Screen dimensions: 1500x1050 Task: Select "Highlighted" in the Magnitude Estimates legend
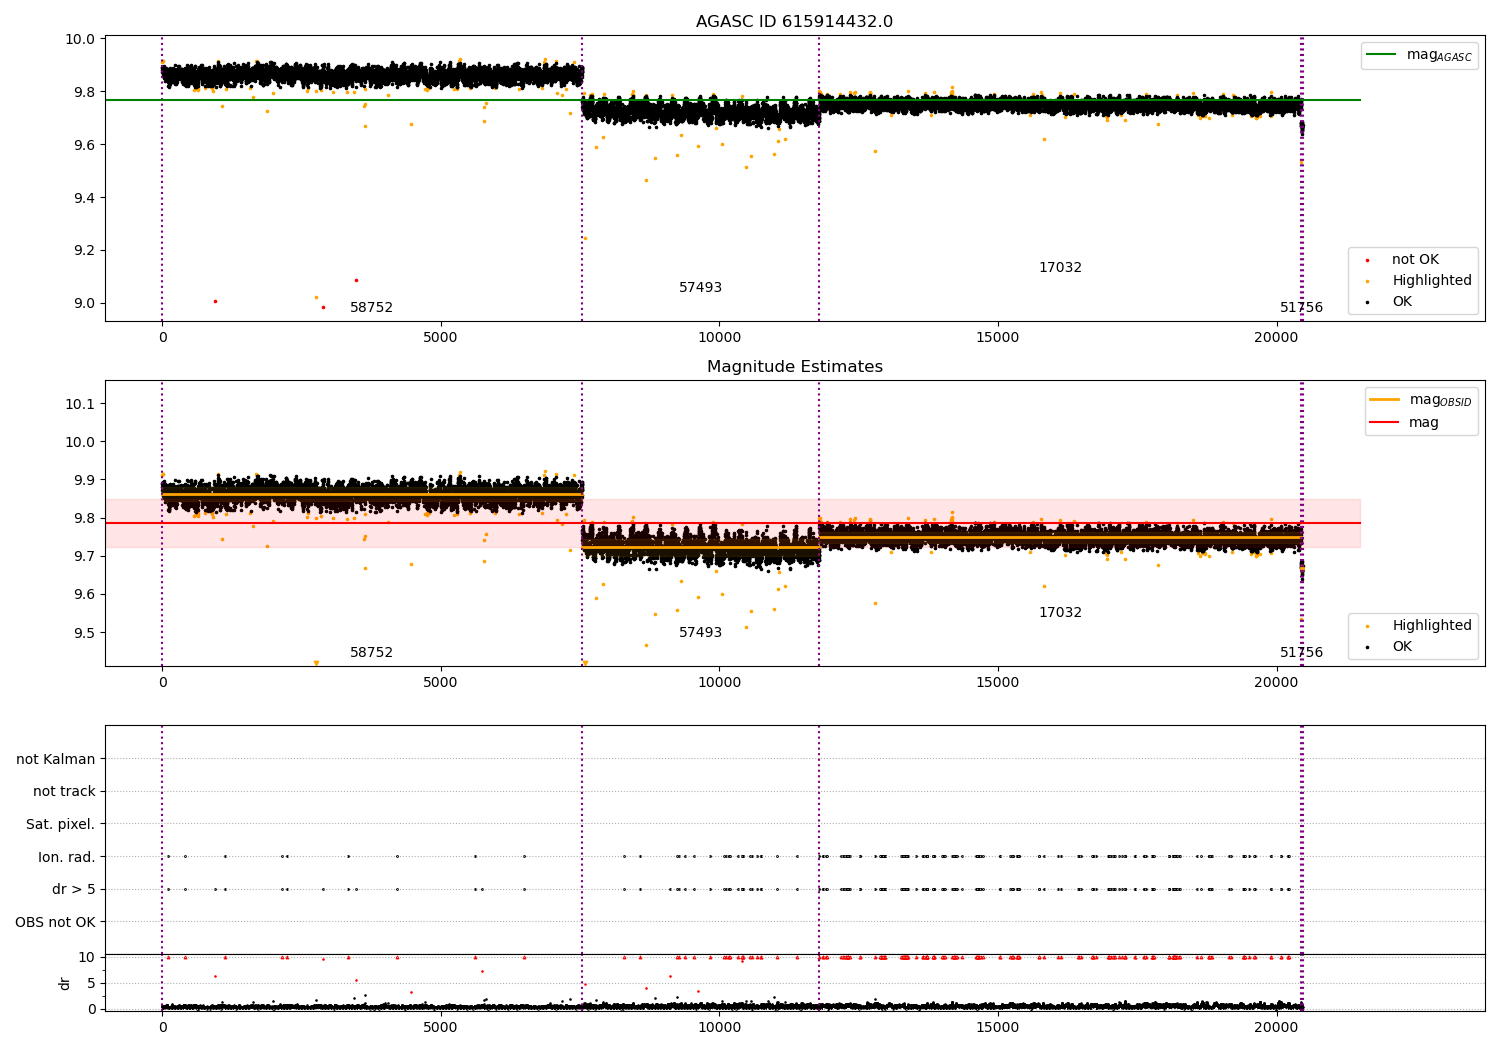(1419, 626)
